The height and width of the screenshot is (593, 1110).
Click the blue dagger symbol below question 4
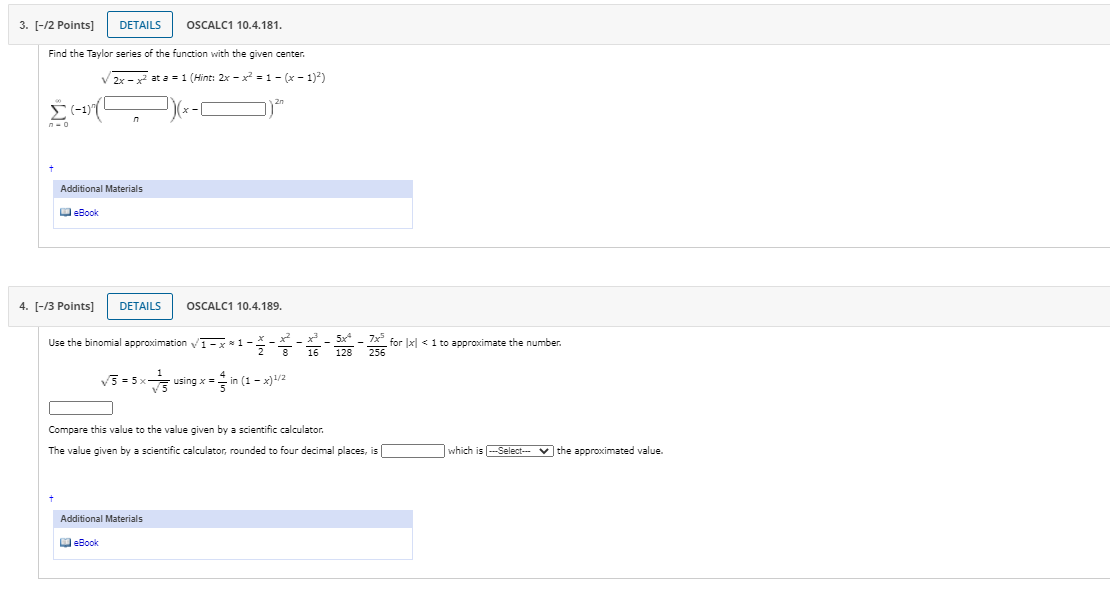coord(51,499)
